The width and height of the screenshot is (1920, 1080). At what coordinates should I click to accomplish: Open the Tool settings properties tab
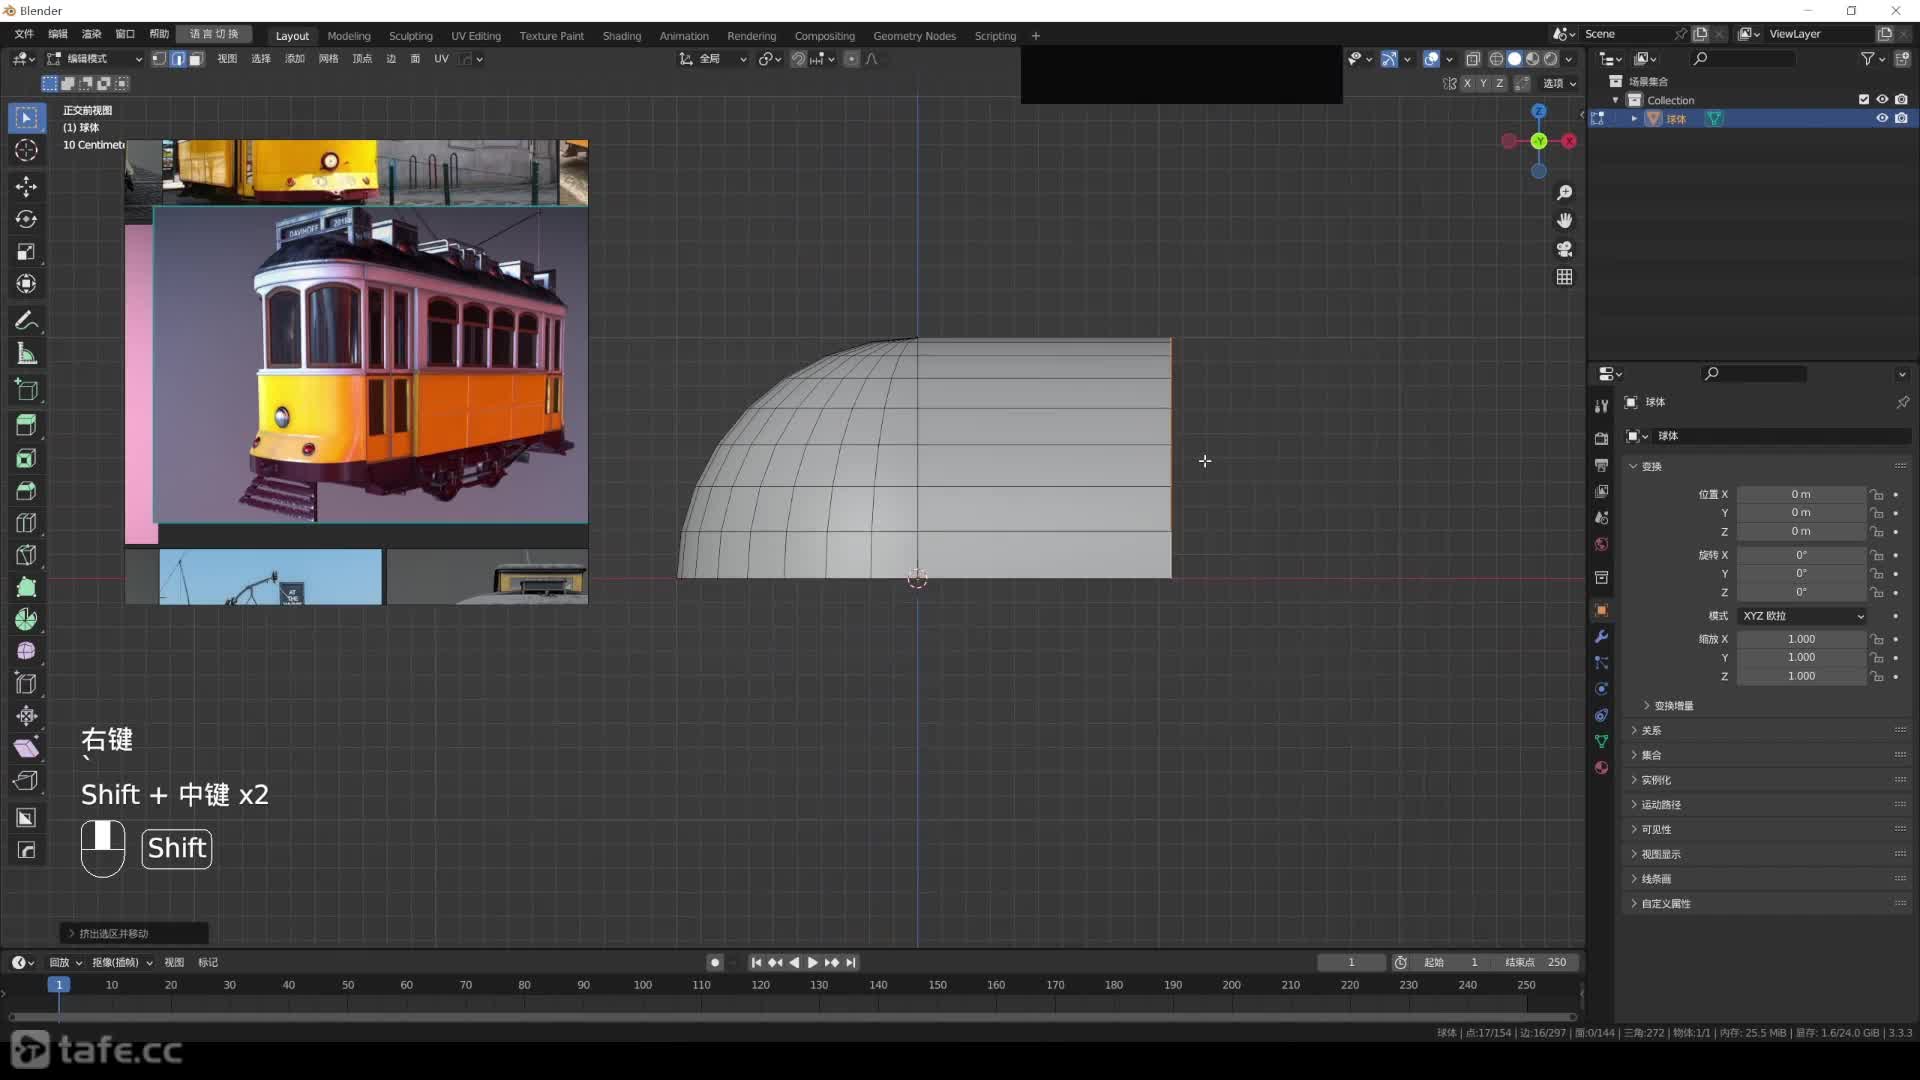pos(1601,406)
